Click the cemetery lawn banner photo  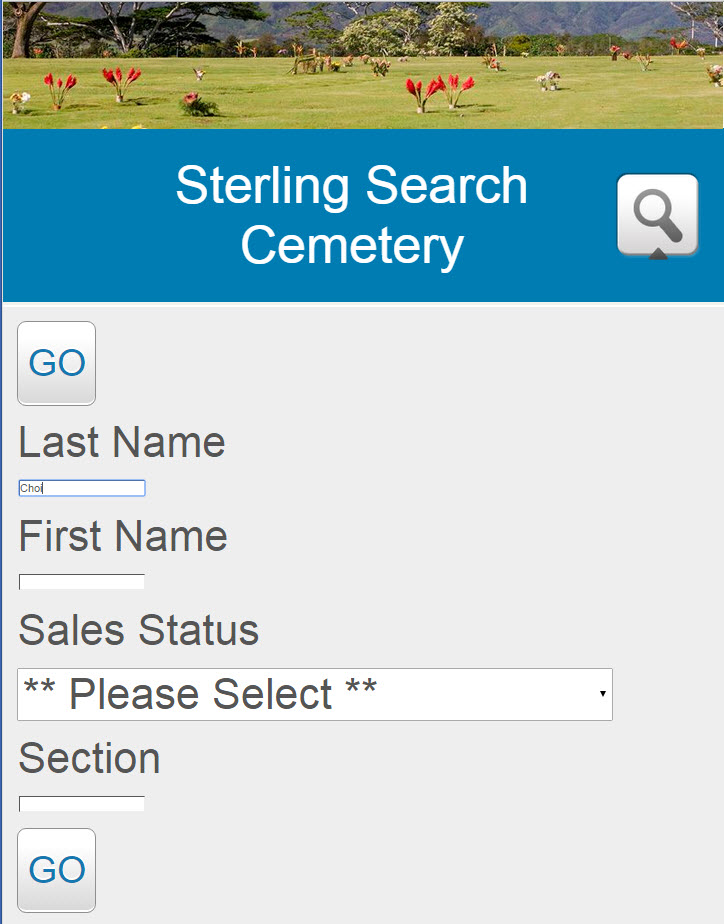click(x=363, y=64)
